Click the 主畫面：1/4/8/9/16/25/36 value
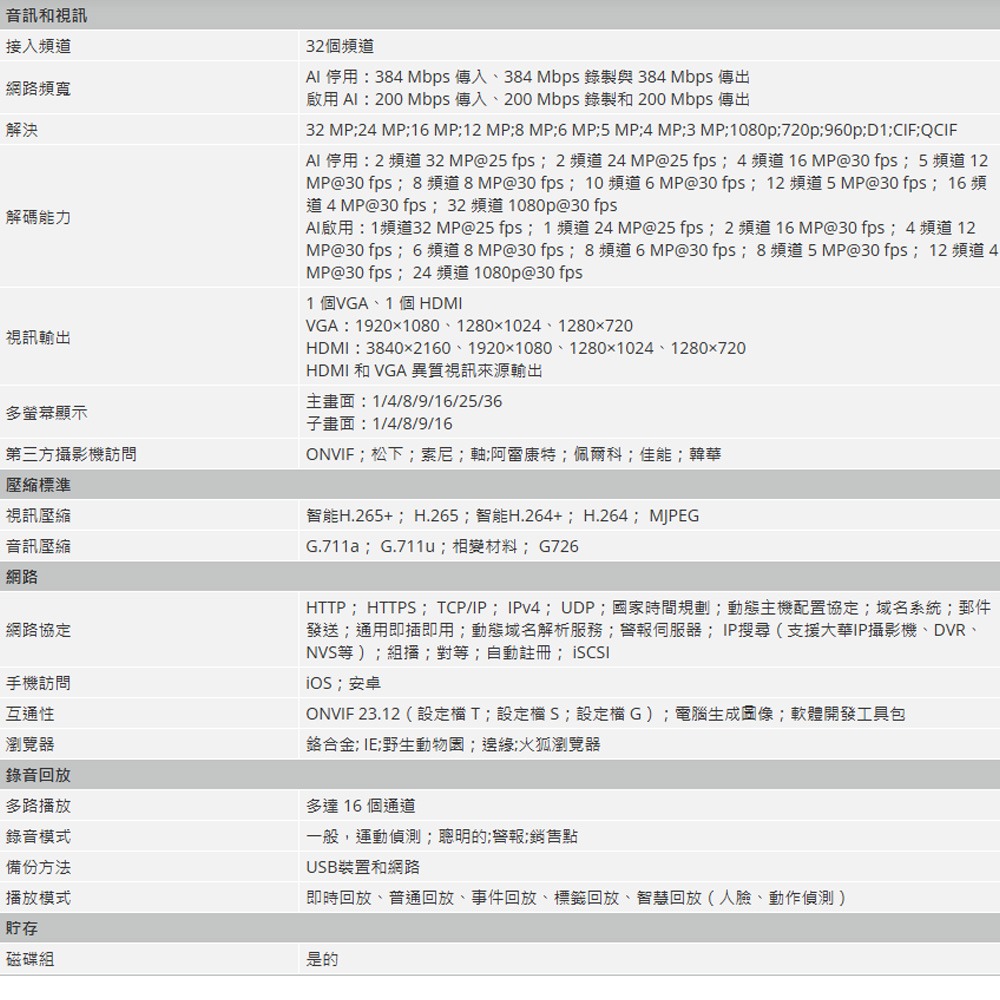 tap(404, 401)
